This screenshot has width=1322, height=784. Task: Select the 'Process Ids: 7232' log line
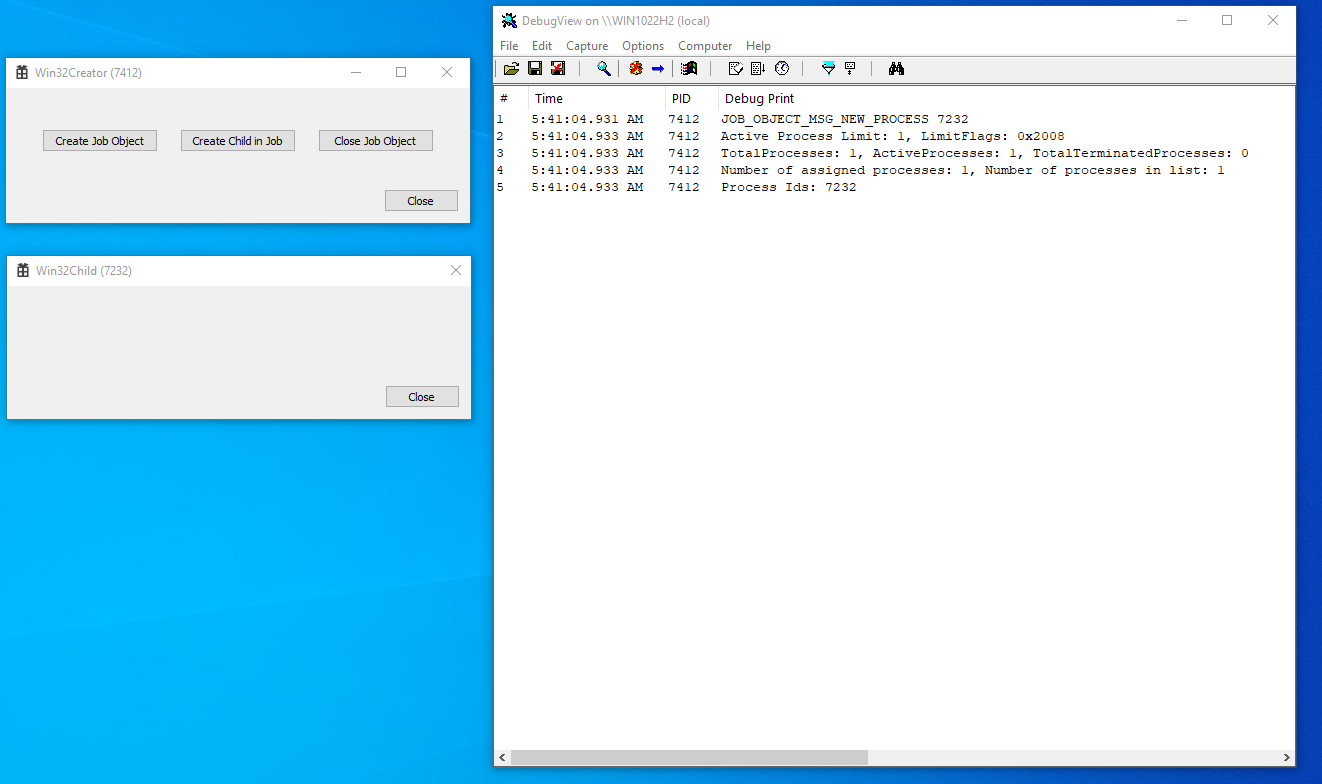coord(895,187)
